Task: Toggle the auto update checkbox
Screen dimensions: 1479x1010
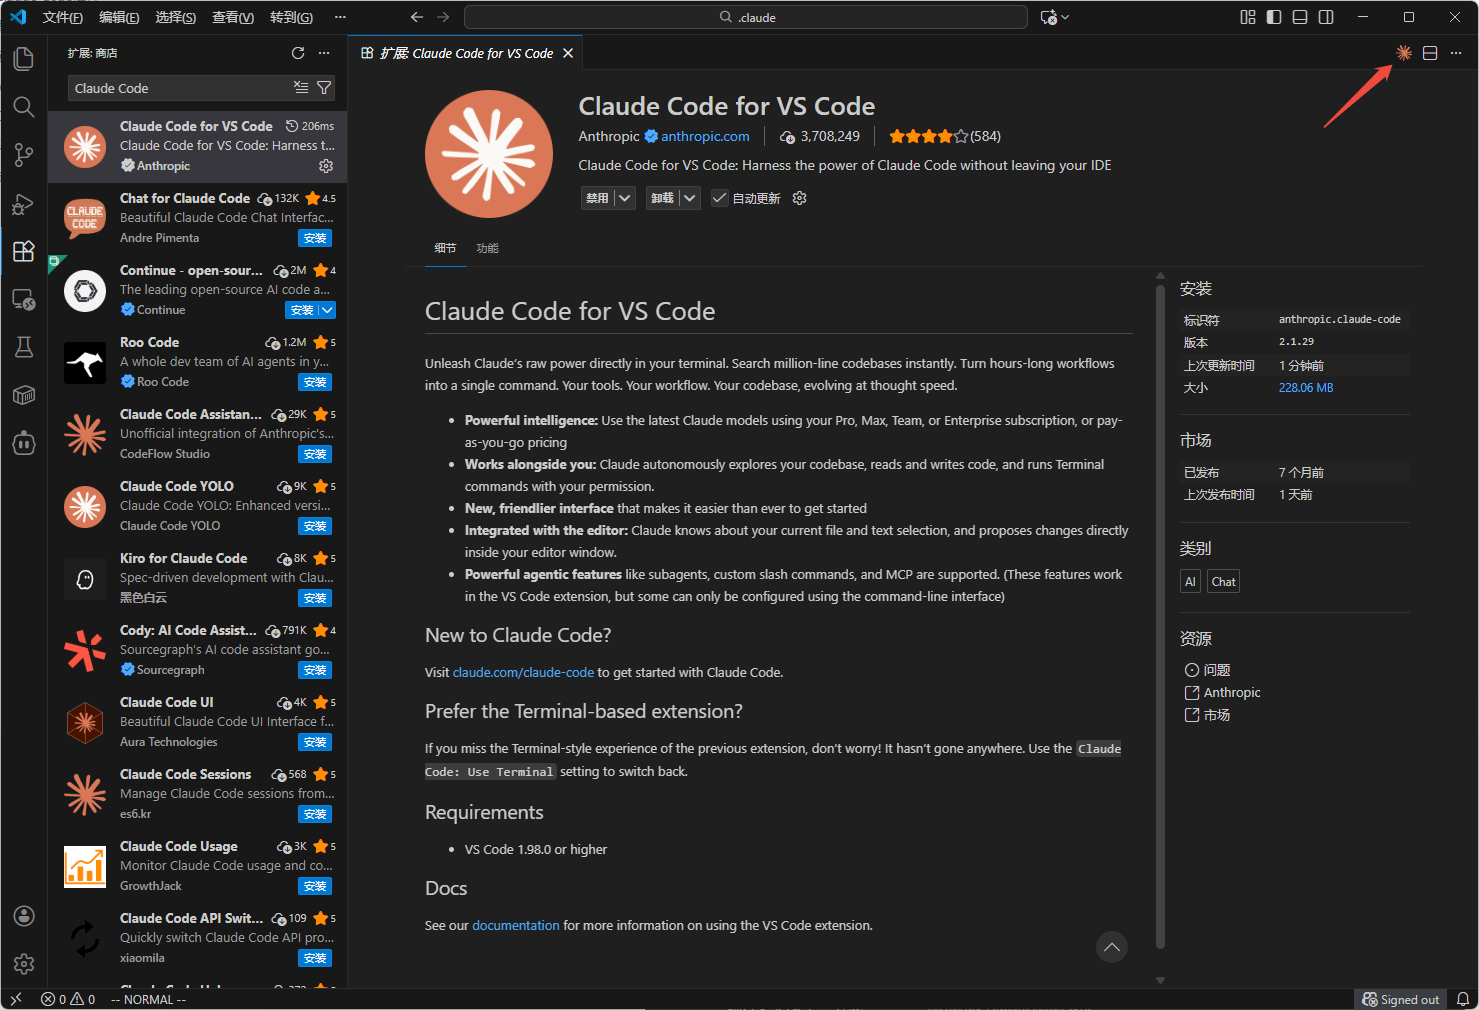Action: pyautogui.click(x=719, y=198)
